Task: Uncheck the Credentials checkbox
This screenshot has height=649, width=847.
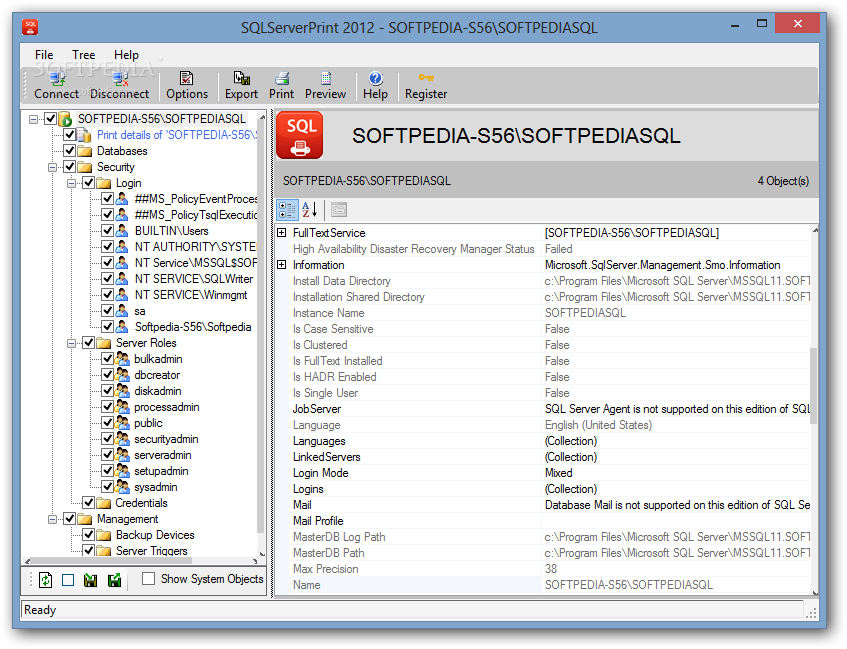Action: (89, 503)
